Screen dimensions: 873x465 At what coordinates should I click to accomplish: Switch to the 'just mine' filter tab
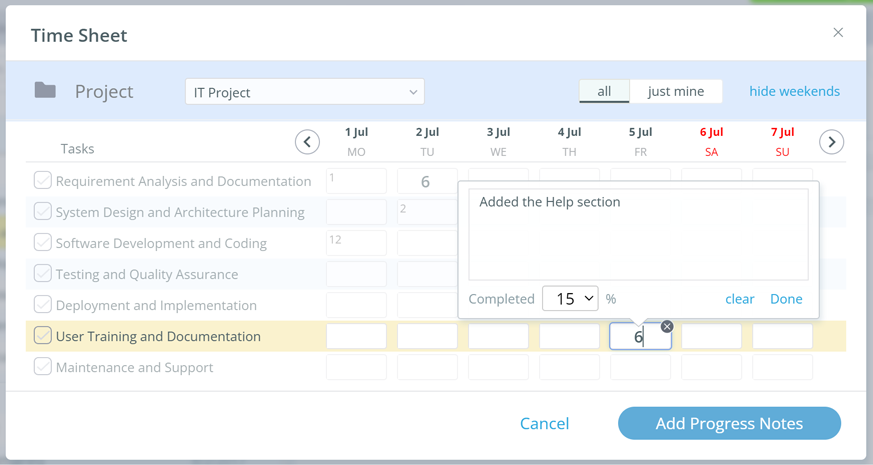676,91
